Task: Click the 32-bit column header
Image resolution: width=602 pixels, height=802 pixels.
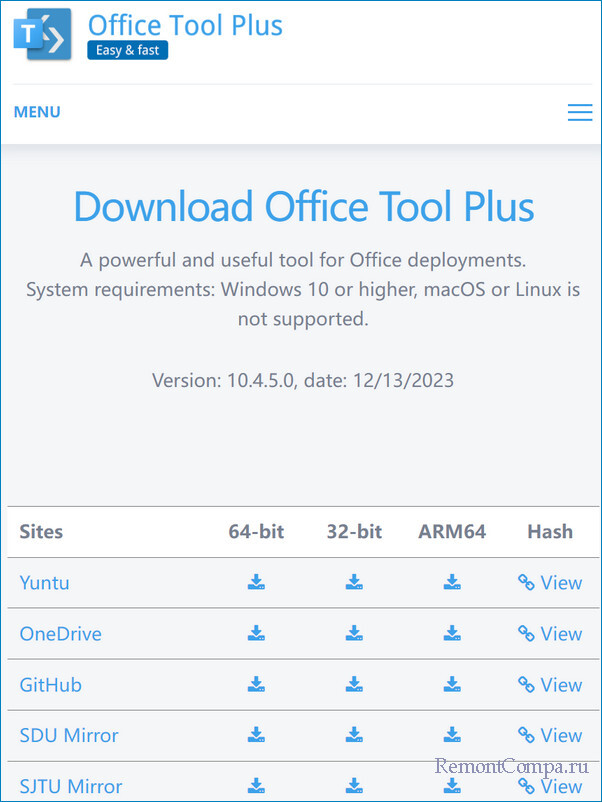Action: point(354,531)
